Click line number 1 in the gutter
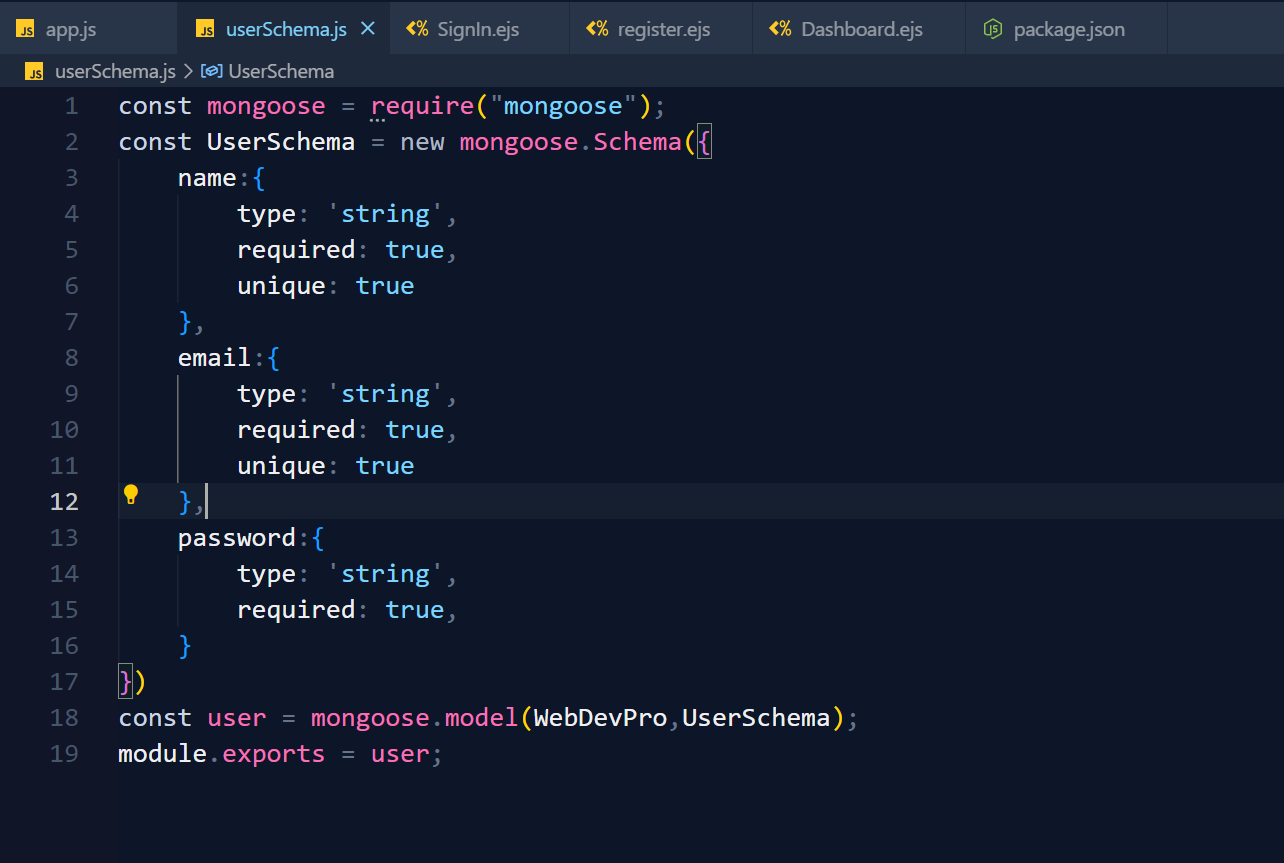Image resolution: width=1284 pixels, height=863 pixels. tap(71, 106)
